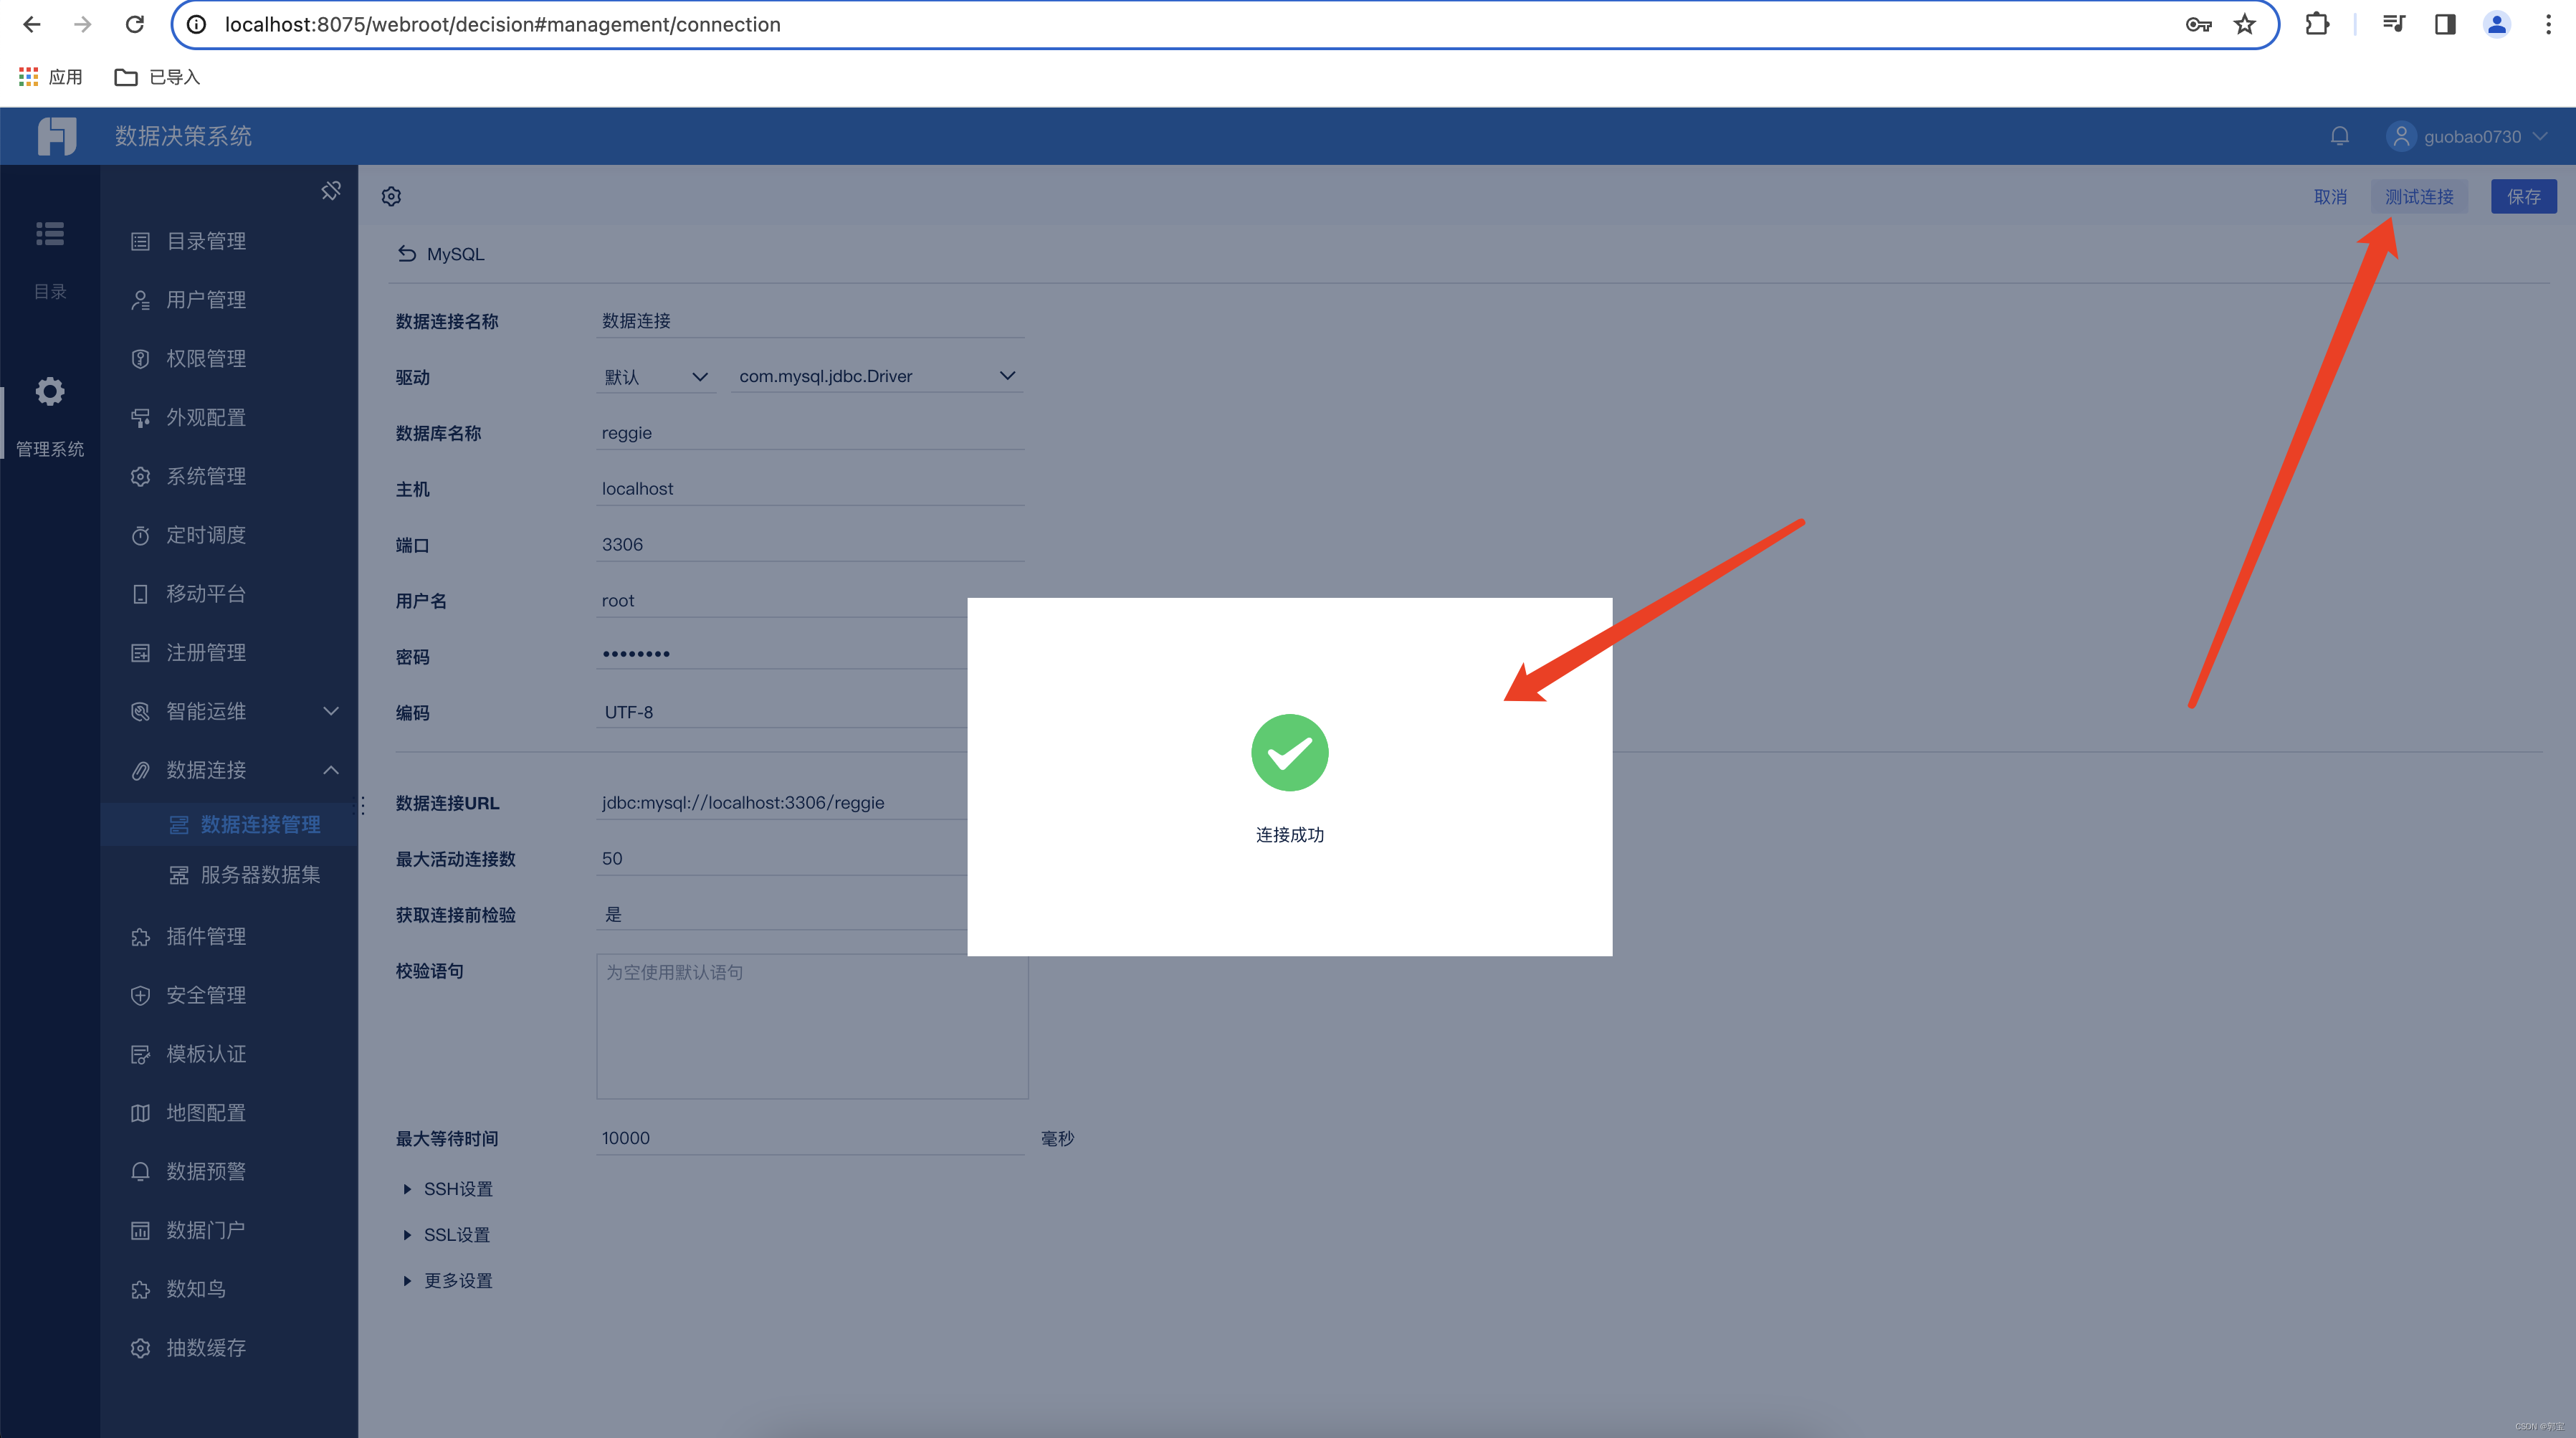Viewport: 2576px width, 1438px height.
Task: Click the 保存 button
Action: pyautogui.click(x=2522, y=197)
